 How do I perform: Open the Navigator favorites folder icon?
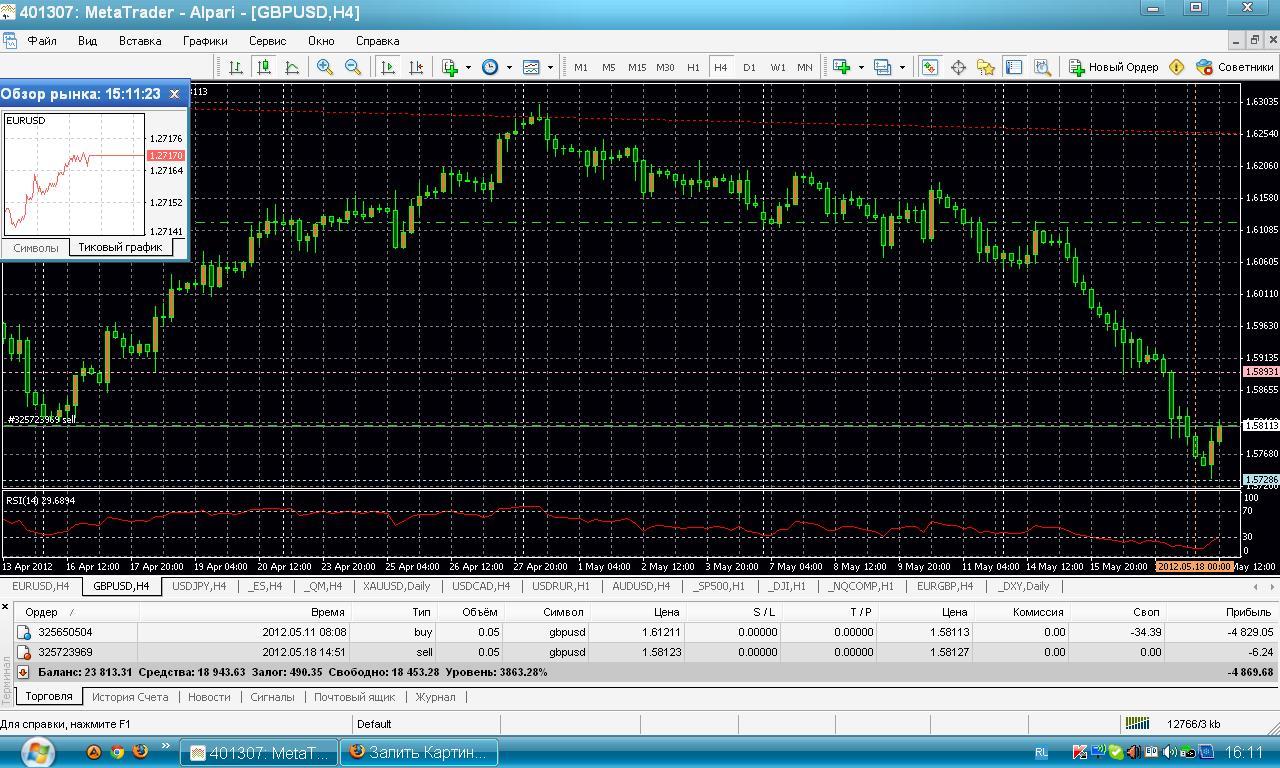coord(986,67)
